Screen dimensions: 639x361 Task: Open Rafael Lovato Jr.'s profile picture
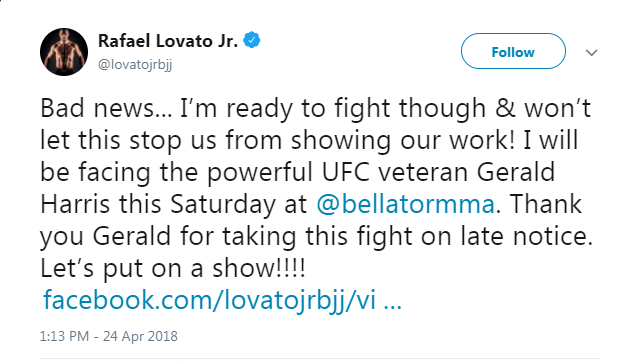pos(64,52)
